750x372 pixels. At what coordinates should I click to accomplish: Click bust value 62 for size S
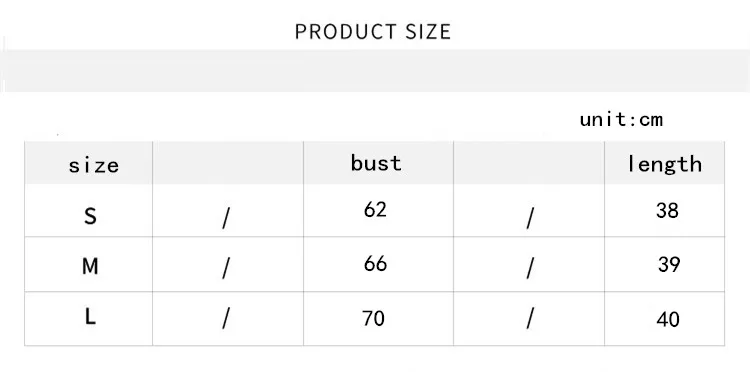pos(375,209)
